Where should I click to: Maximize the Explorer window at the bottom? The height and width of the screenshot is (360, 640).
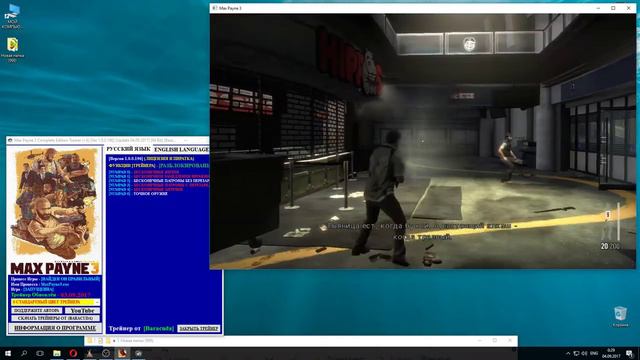click(495, 340)
